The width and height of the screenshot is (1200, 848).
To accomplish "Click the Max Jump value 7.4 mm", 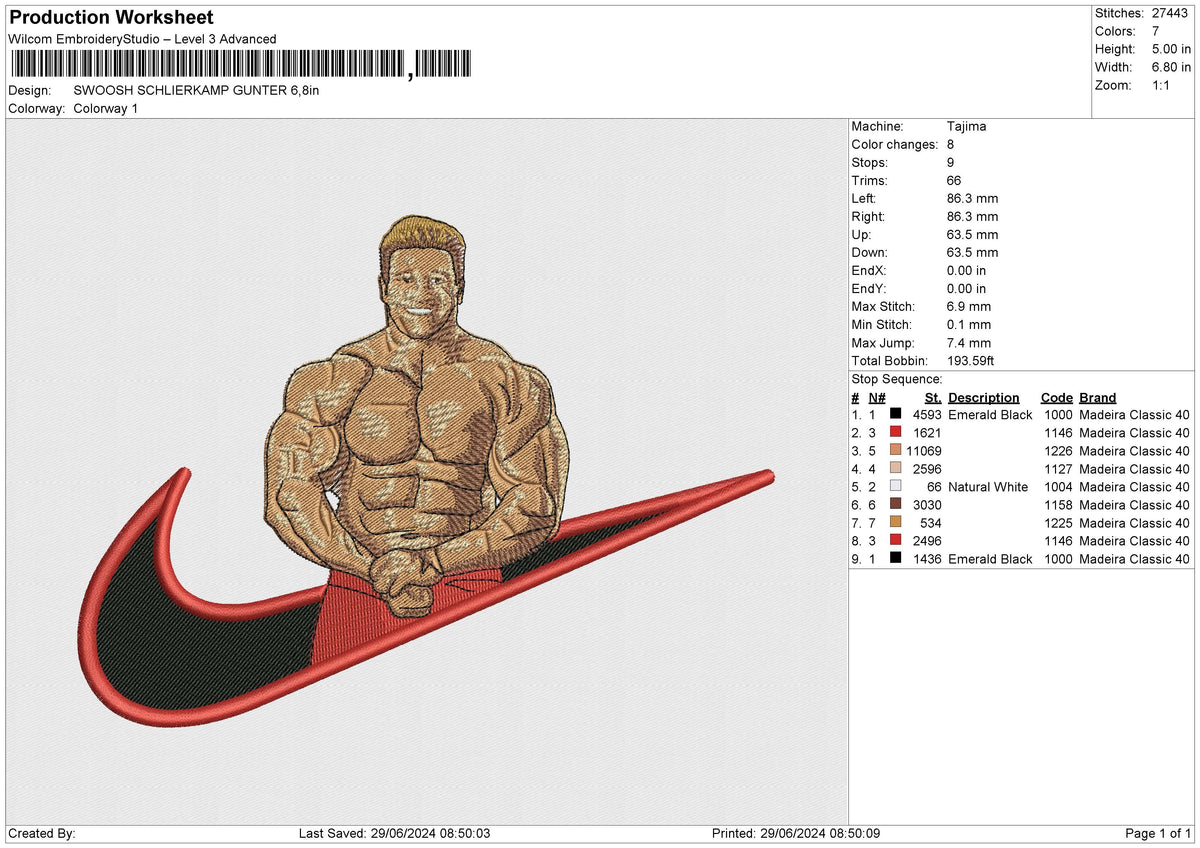I will click(969, 343).
